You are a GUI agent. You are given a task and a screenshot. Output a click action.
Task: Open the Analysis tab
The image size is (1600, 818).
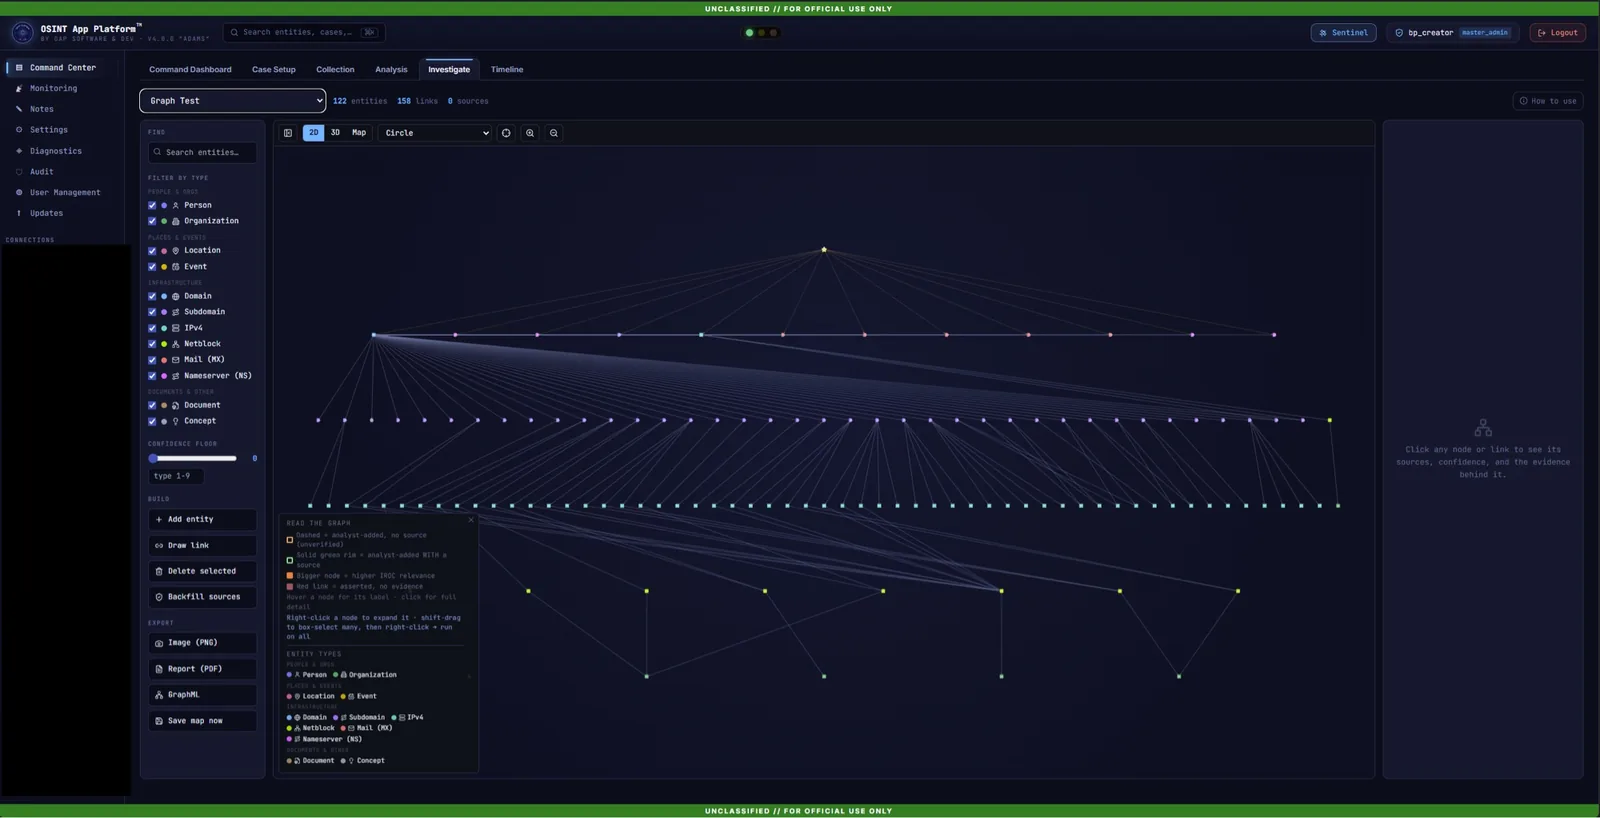pos(391,70)
